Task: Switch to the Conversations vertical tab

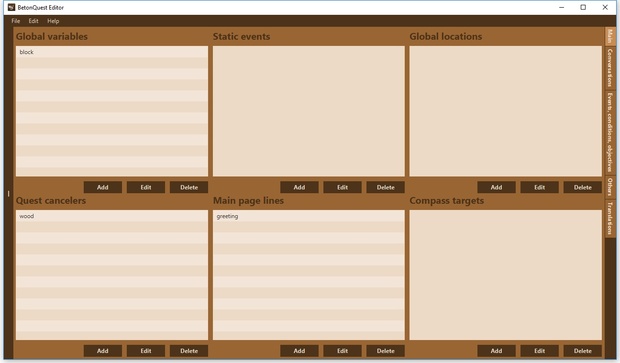Action: [x=610, y=68]
